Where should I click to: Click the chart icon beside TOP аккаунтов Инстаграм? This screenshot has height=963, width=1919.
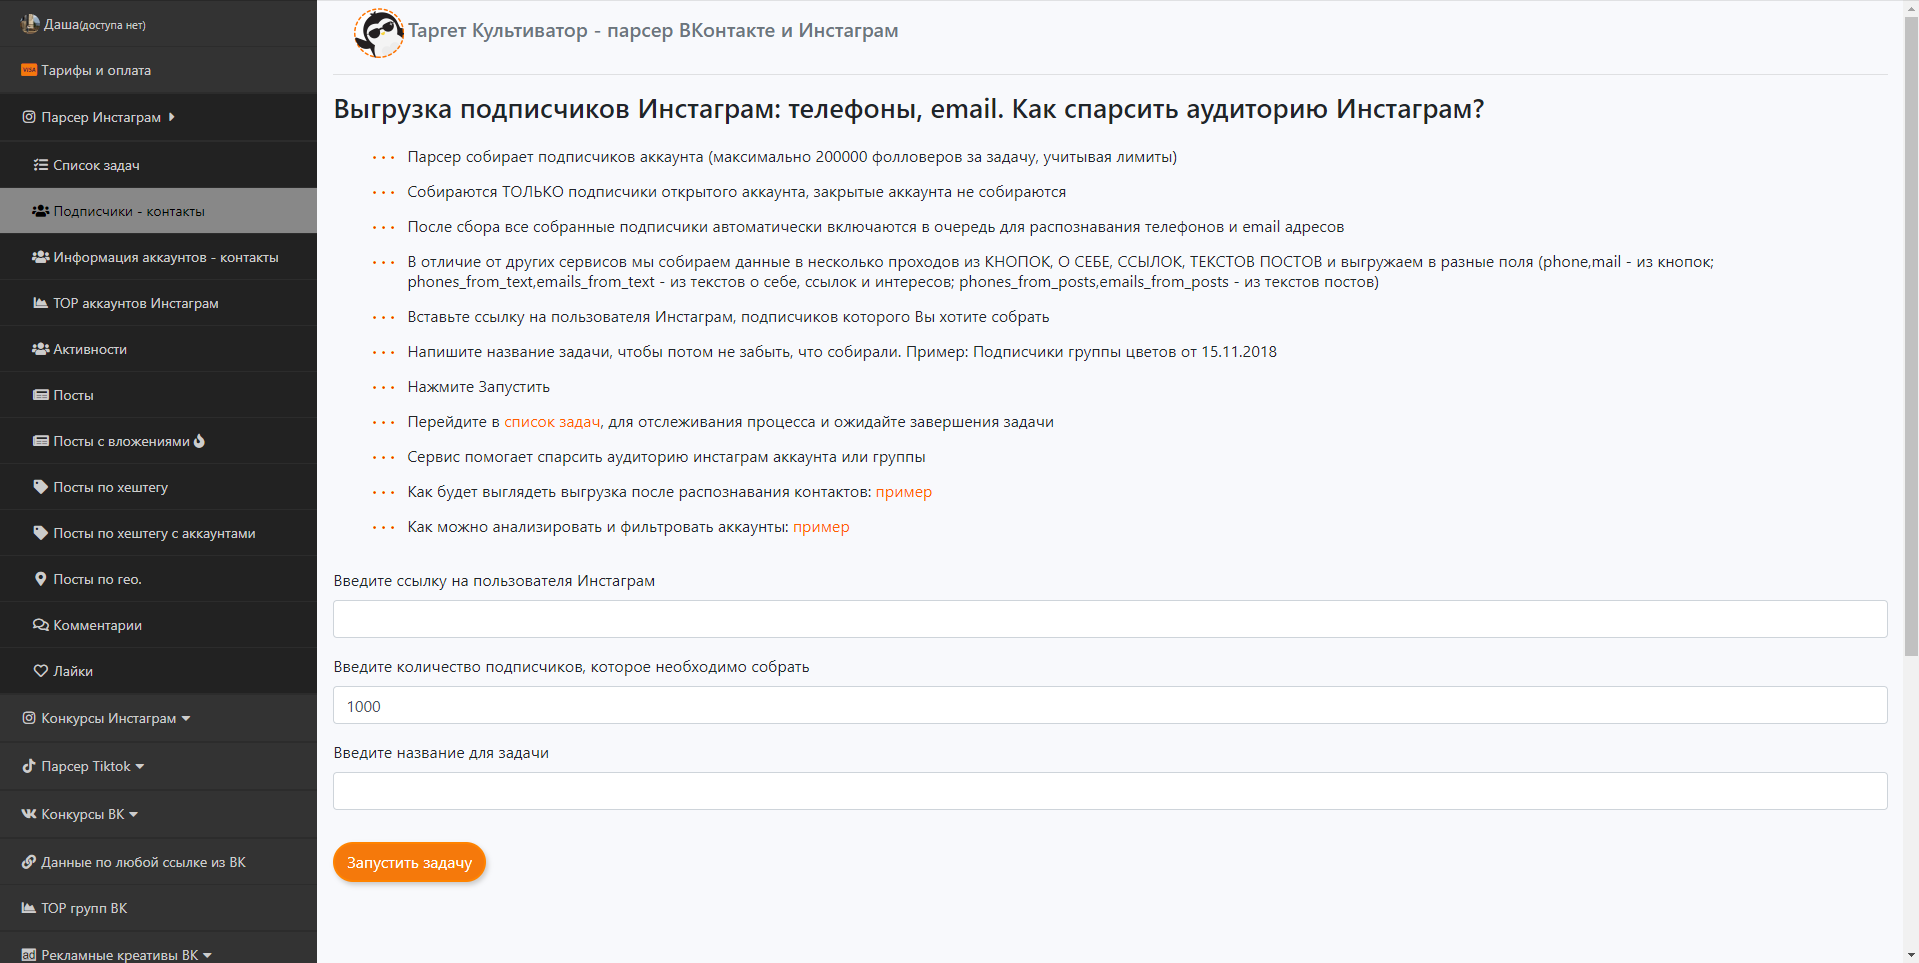click(x=41, y=303)
